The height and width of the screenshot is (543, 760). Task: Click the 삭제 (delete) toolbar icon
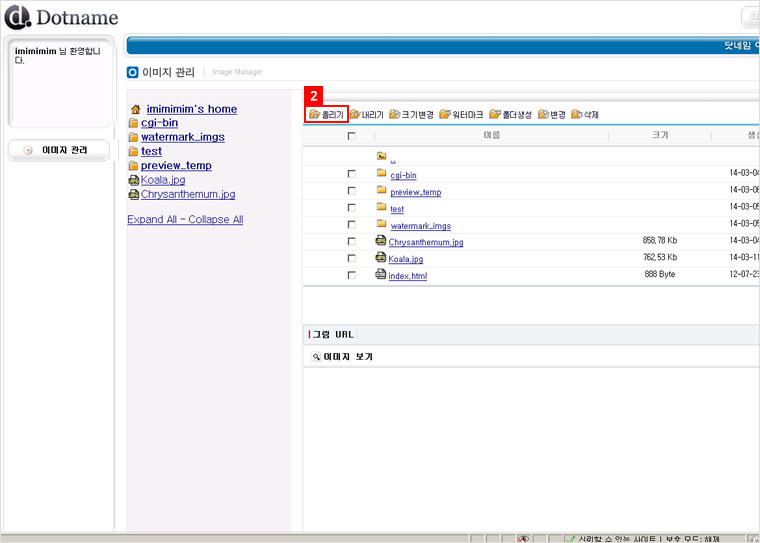(x=585, y=115)
